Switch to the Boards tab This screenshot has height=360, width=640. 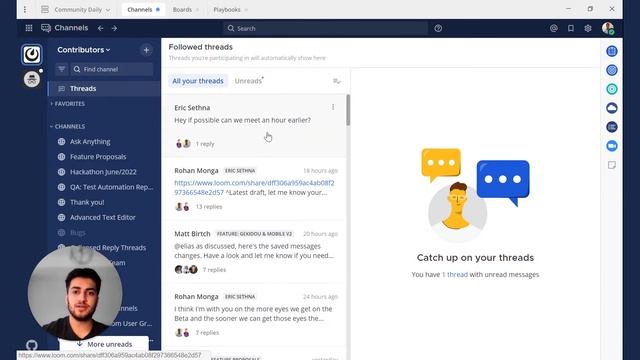[186, 9]
